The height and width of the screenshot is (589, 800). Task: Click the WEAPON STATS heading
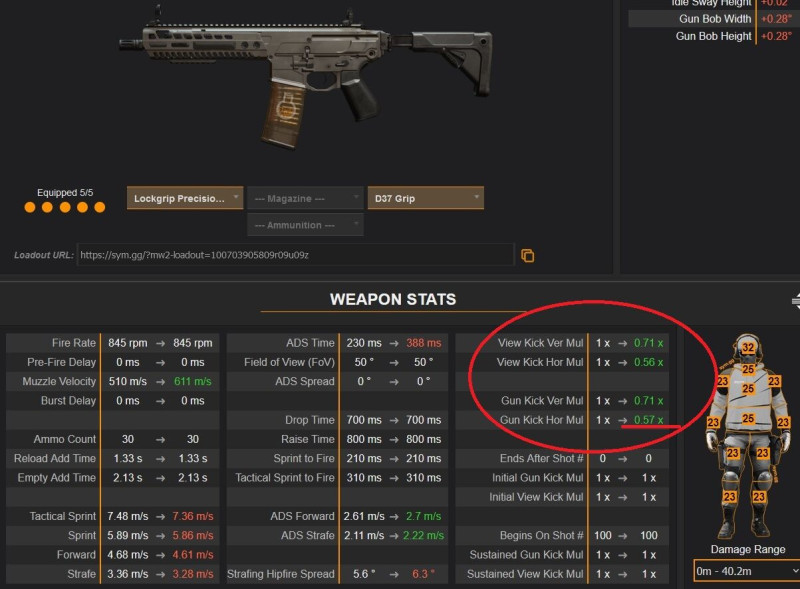393,299
